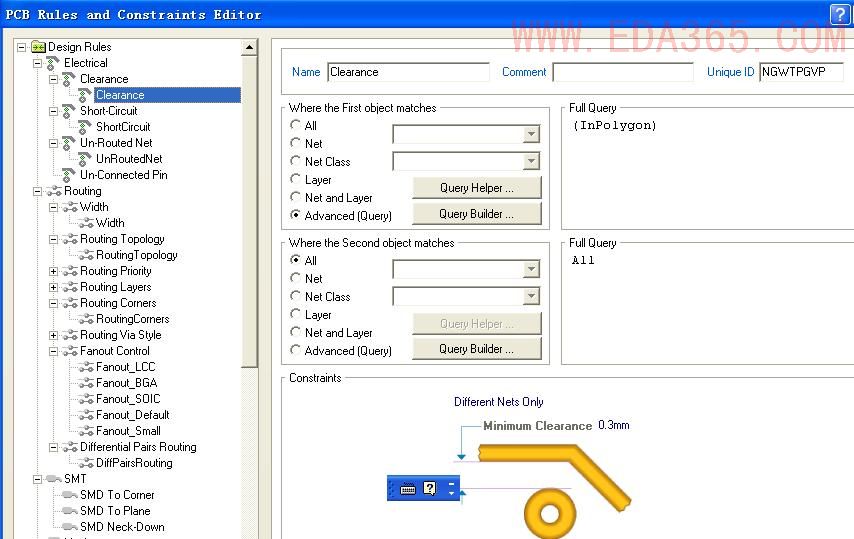This screenshot has height=539, width=854.
Task: Open Query Builder for first object
Action: pyautogui.click(x=477, y=214)
